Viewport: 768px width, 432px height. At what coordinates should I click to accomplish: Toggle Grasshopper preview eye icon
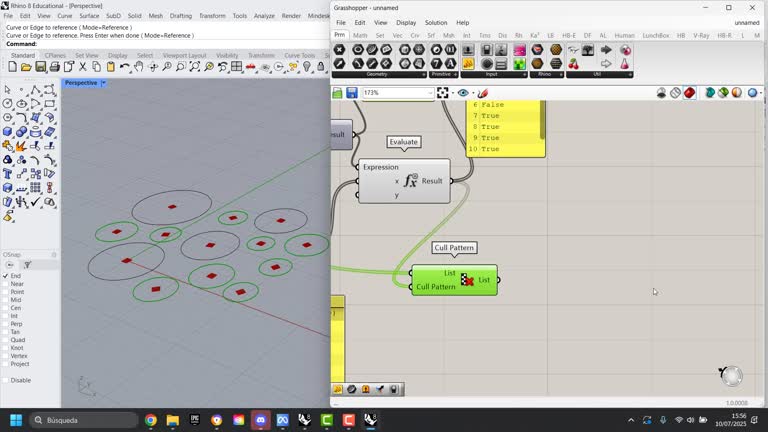pos(462,93)
